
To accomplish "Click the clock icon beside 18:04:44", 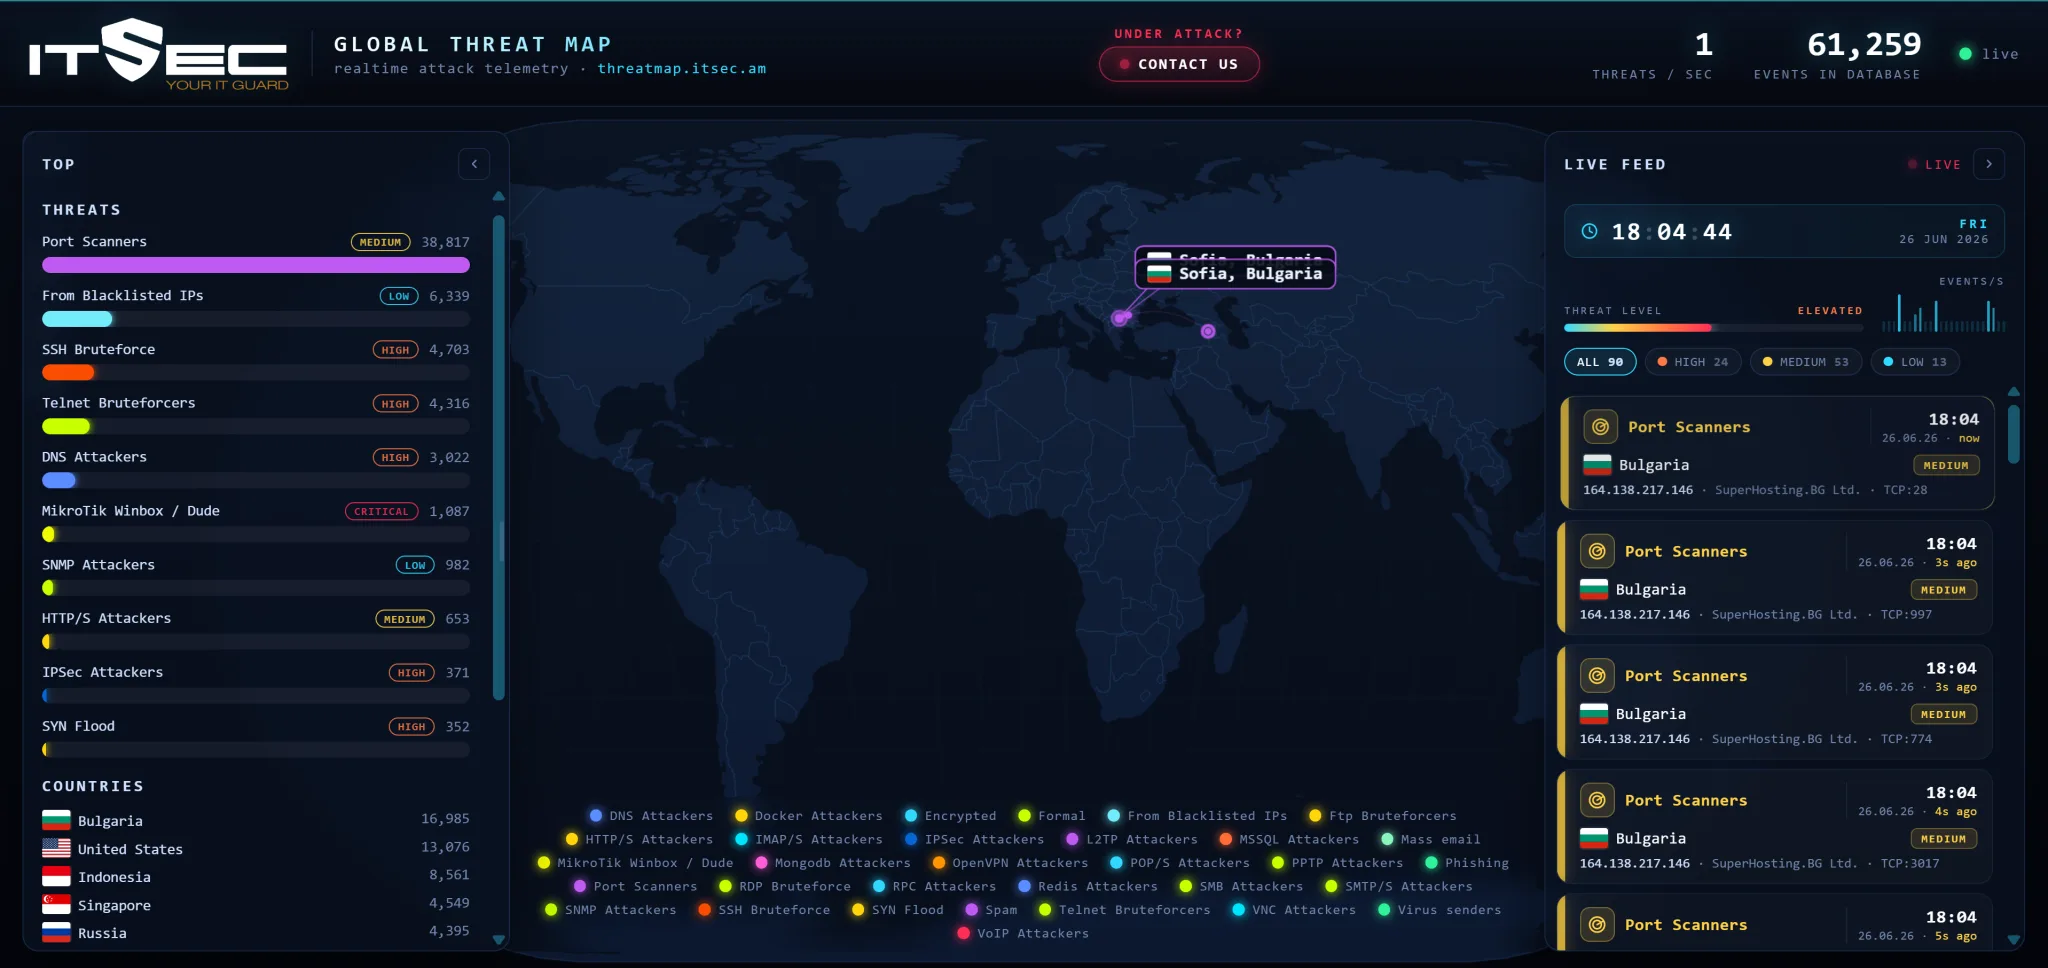I will (1589, 231).
